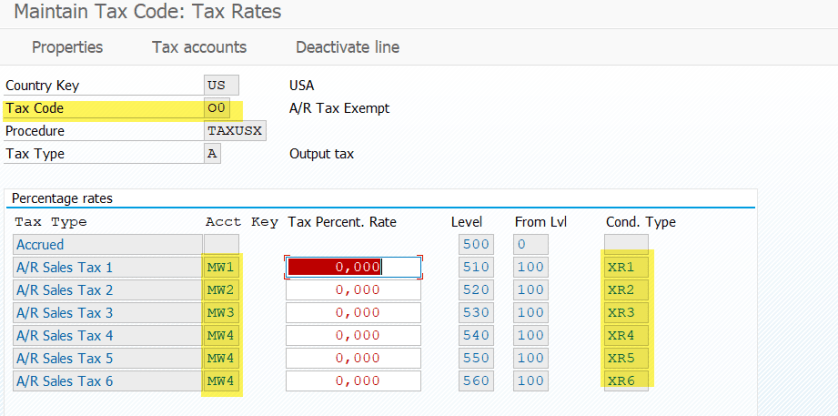Image resolution: width=838 pixels, height=416 pixels.
Task: Open the Properties toolbar button
Action: tap(67, 47)
